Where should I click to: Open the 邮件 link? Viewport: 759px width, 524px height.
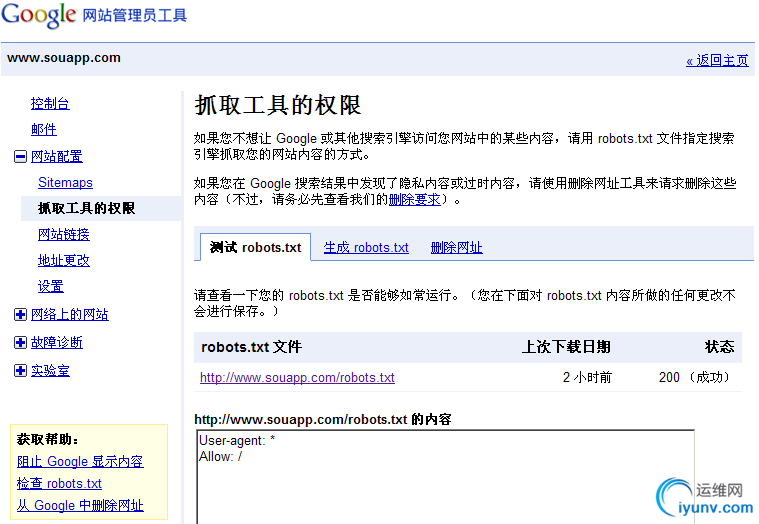[x=44, y=130]
